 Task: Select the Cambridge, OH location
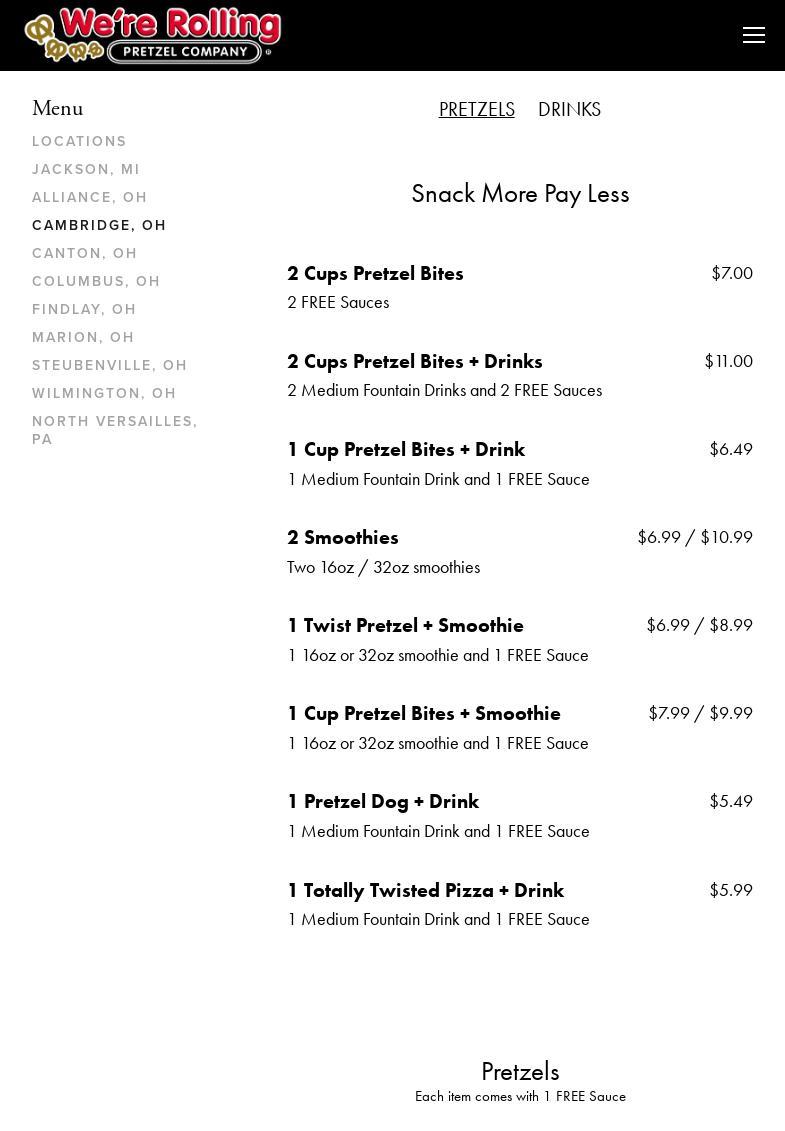pyautogui.click(x=99, y=226)
